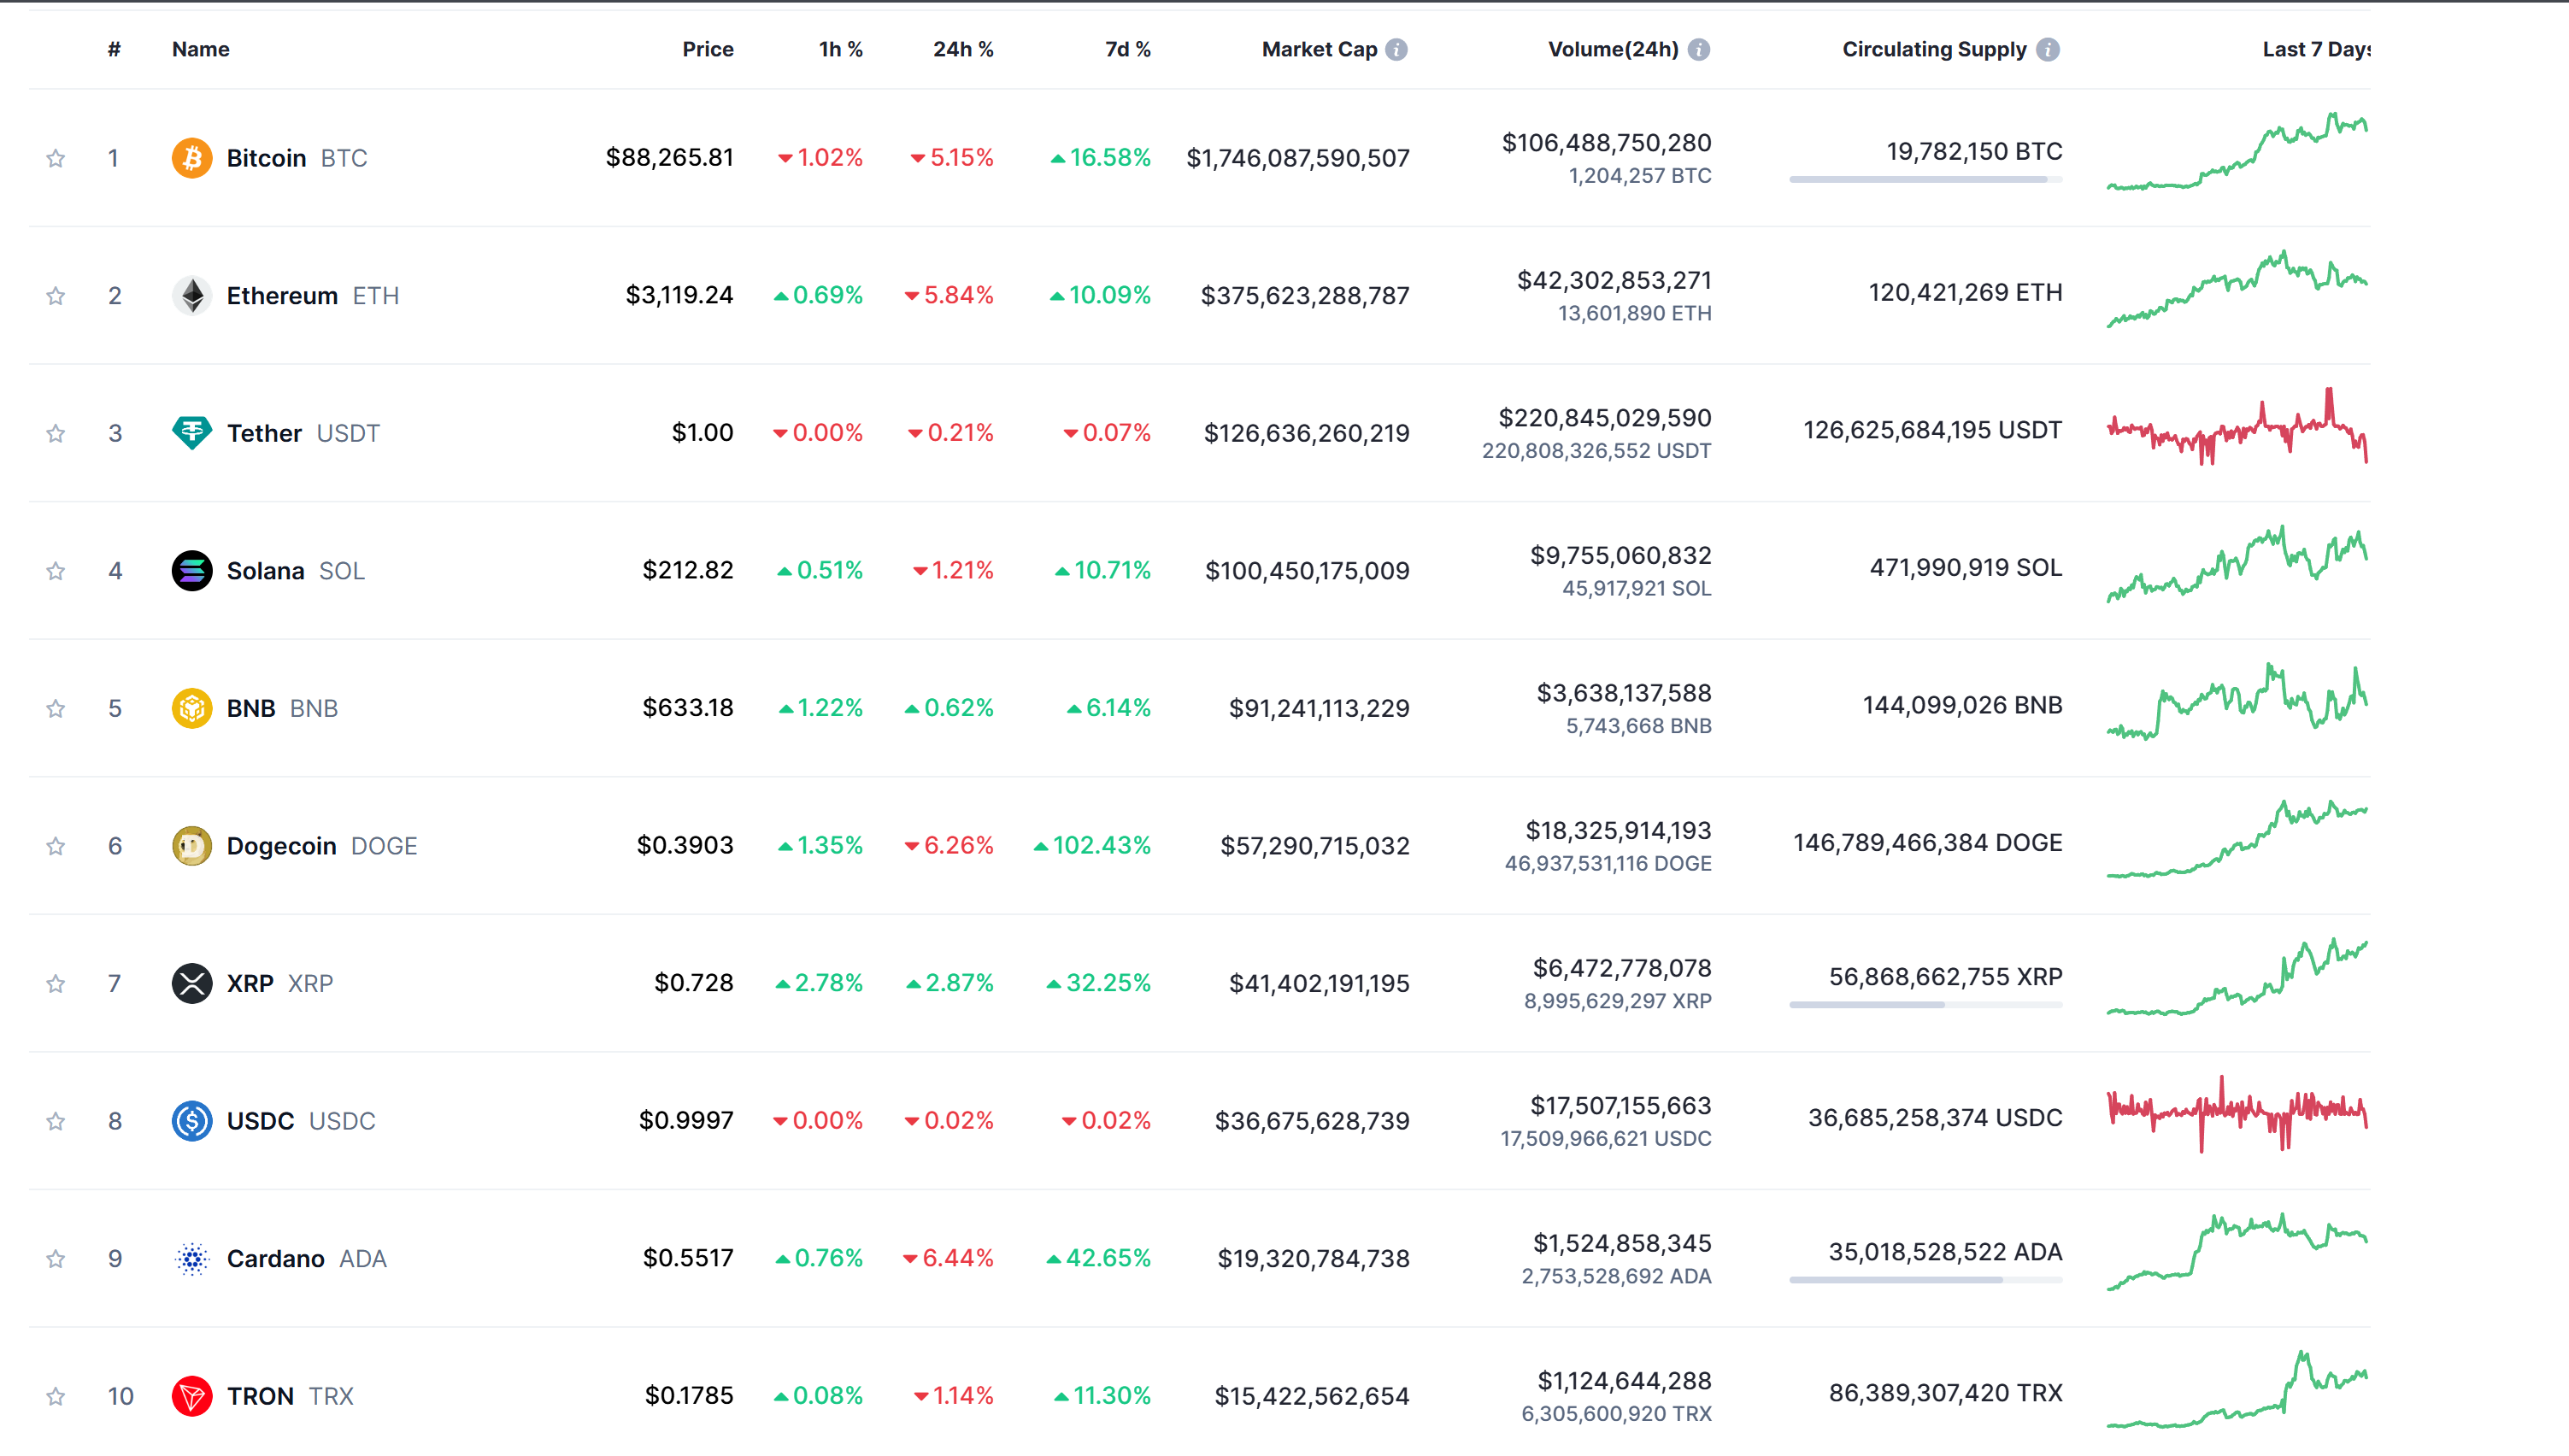
Task: Sort the table by Price column
Action: (x=707, y=50)
